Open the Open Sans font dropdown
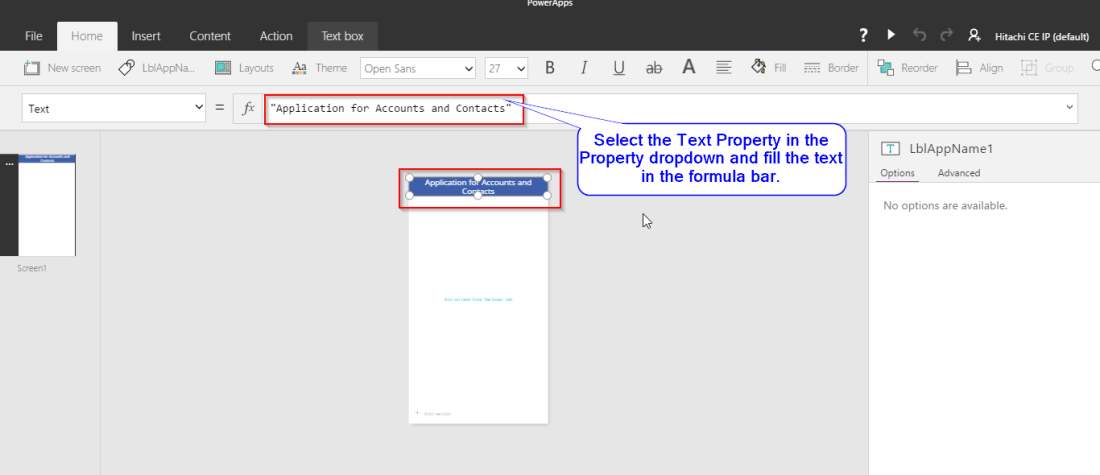1100x475 pixels. pyautogui.click(x=418, y=68)
